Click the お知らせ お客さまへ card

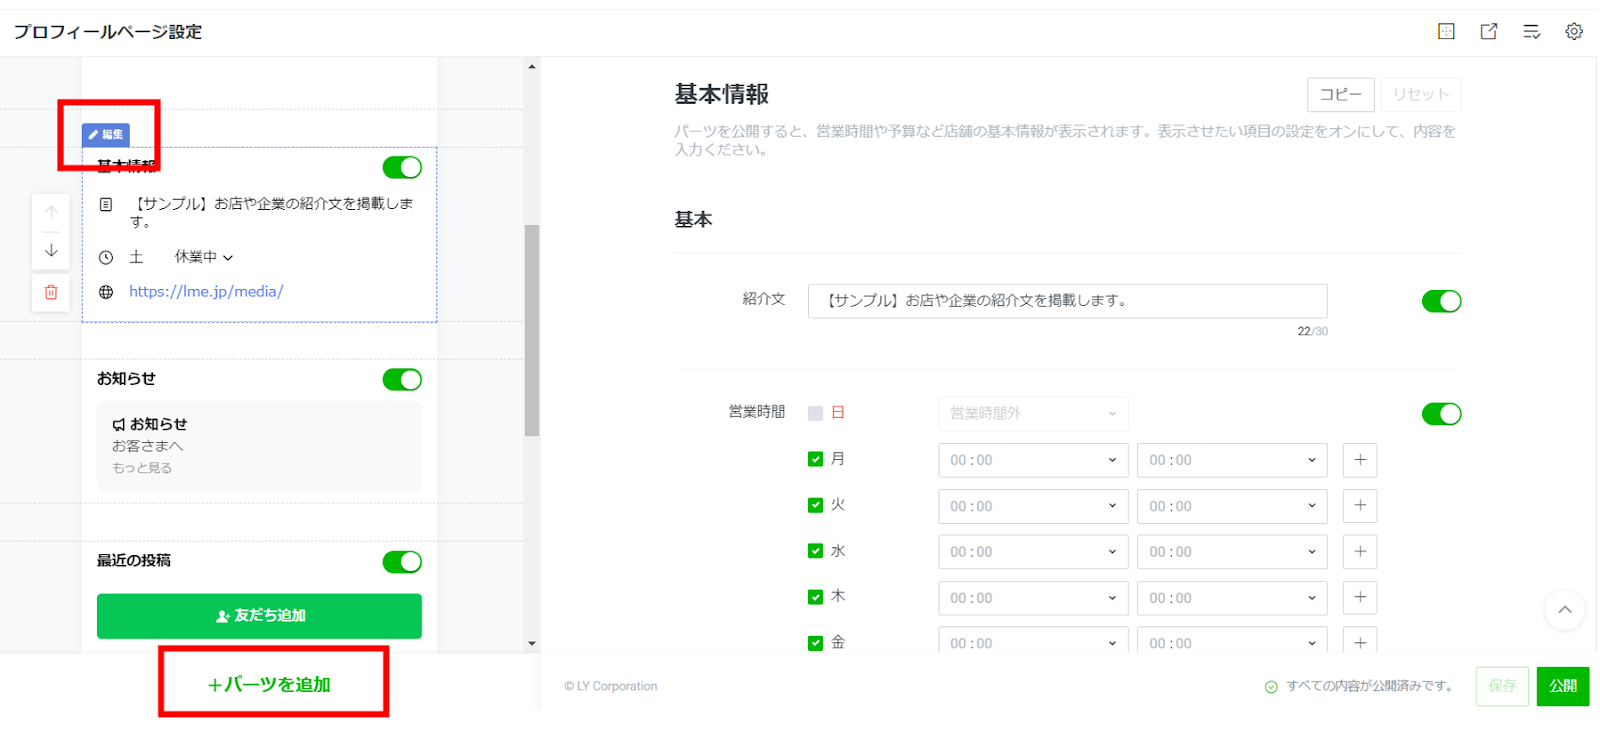pyautogui.click(x=259, y=446)
